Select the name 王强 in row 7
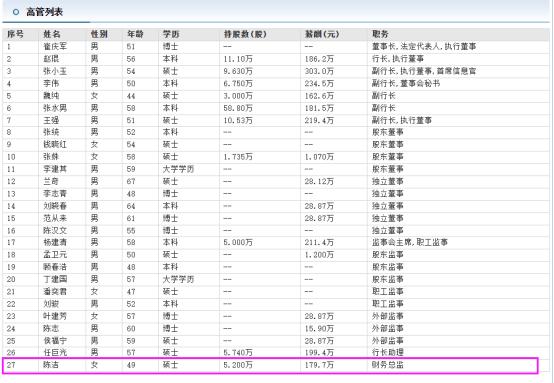Viewport: 554px width, 383px height. point(51,120)
